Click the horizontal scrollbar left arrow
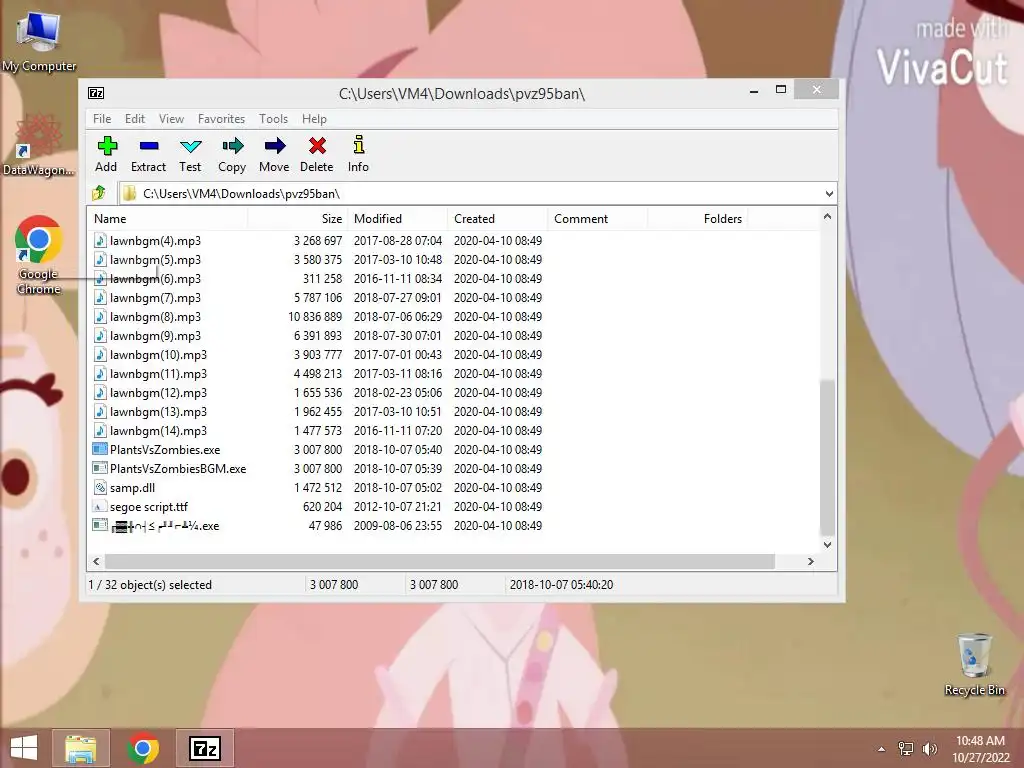This screenshot has height=768, width=1024. (x=97, y=561)
